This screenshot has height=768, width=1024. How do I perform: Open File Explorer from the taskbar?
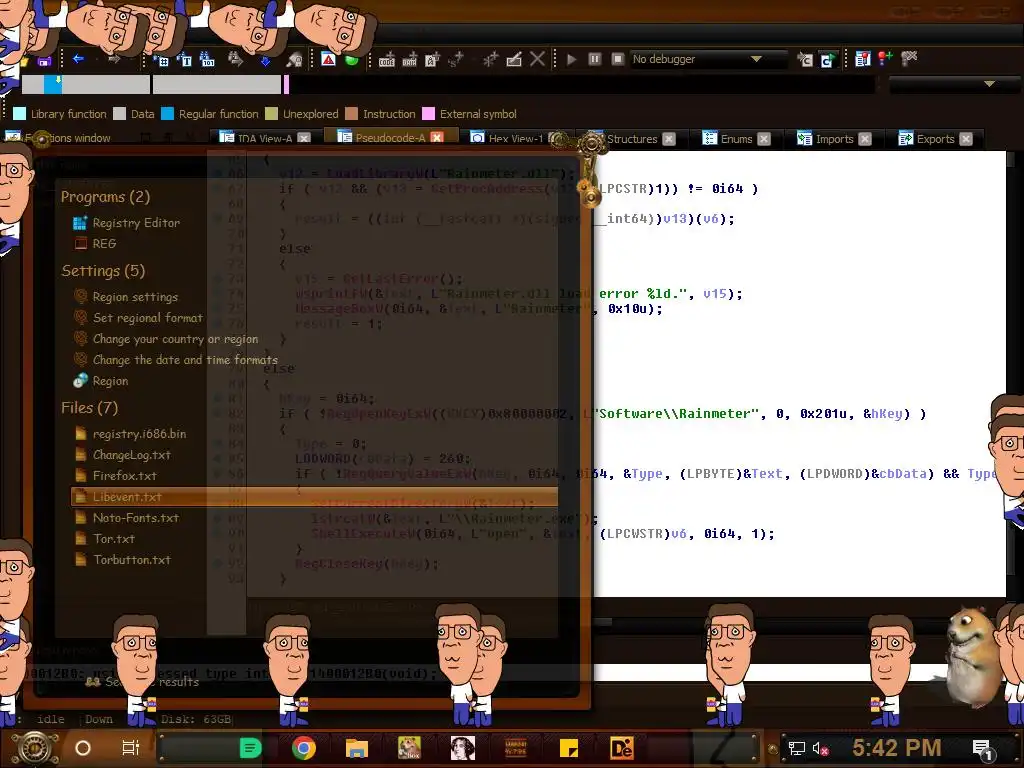click(x=357, y=748)
